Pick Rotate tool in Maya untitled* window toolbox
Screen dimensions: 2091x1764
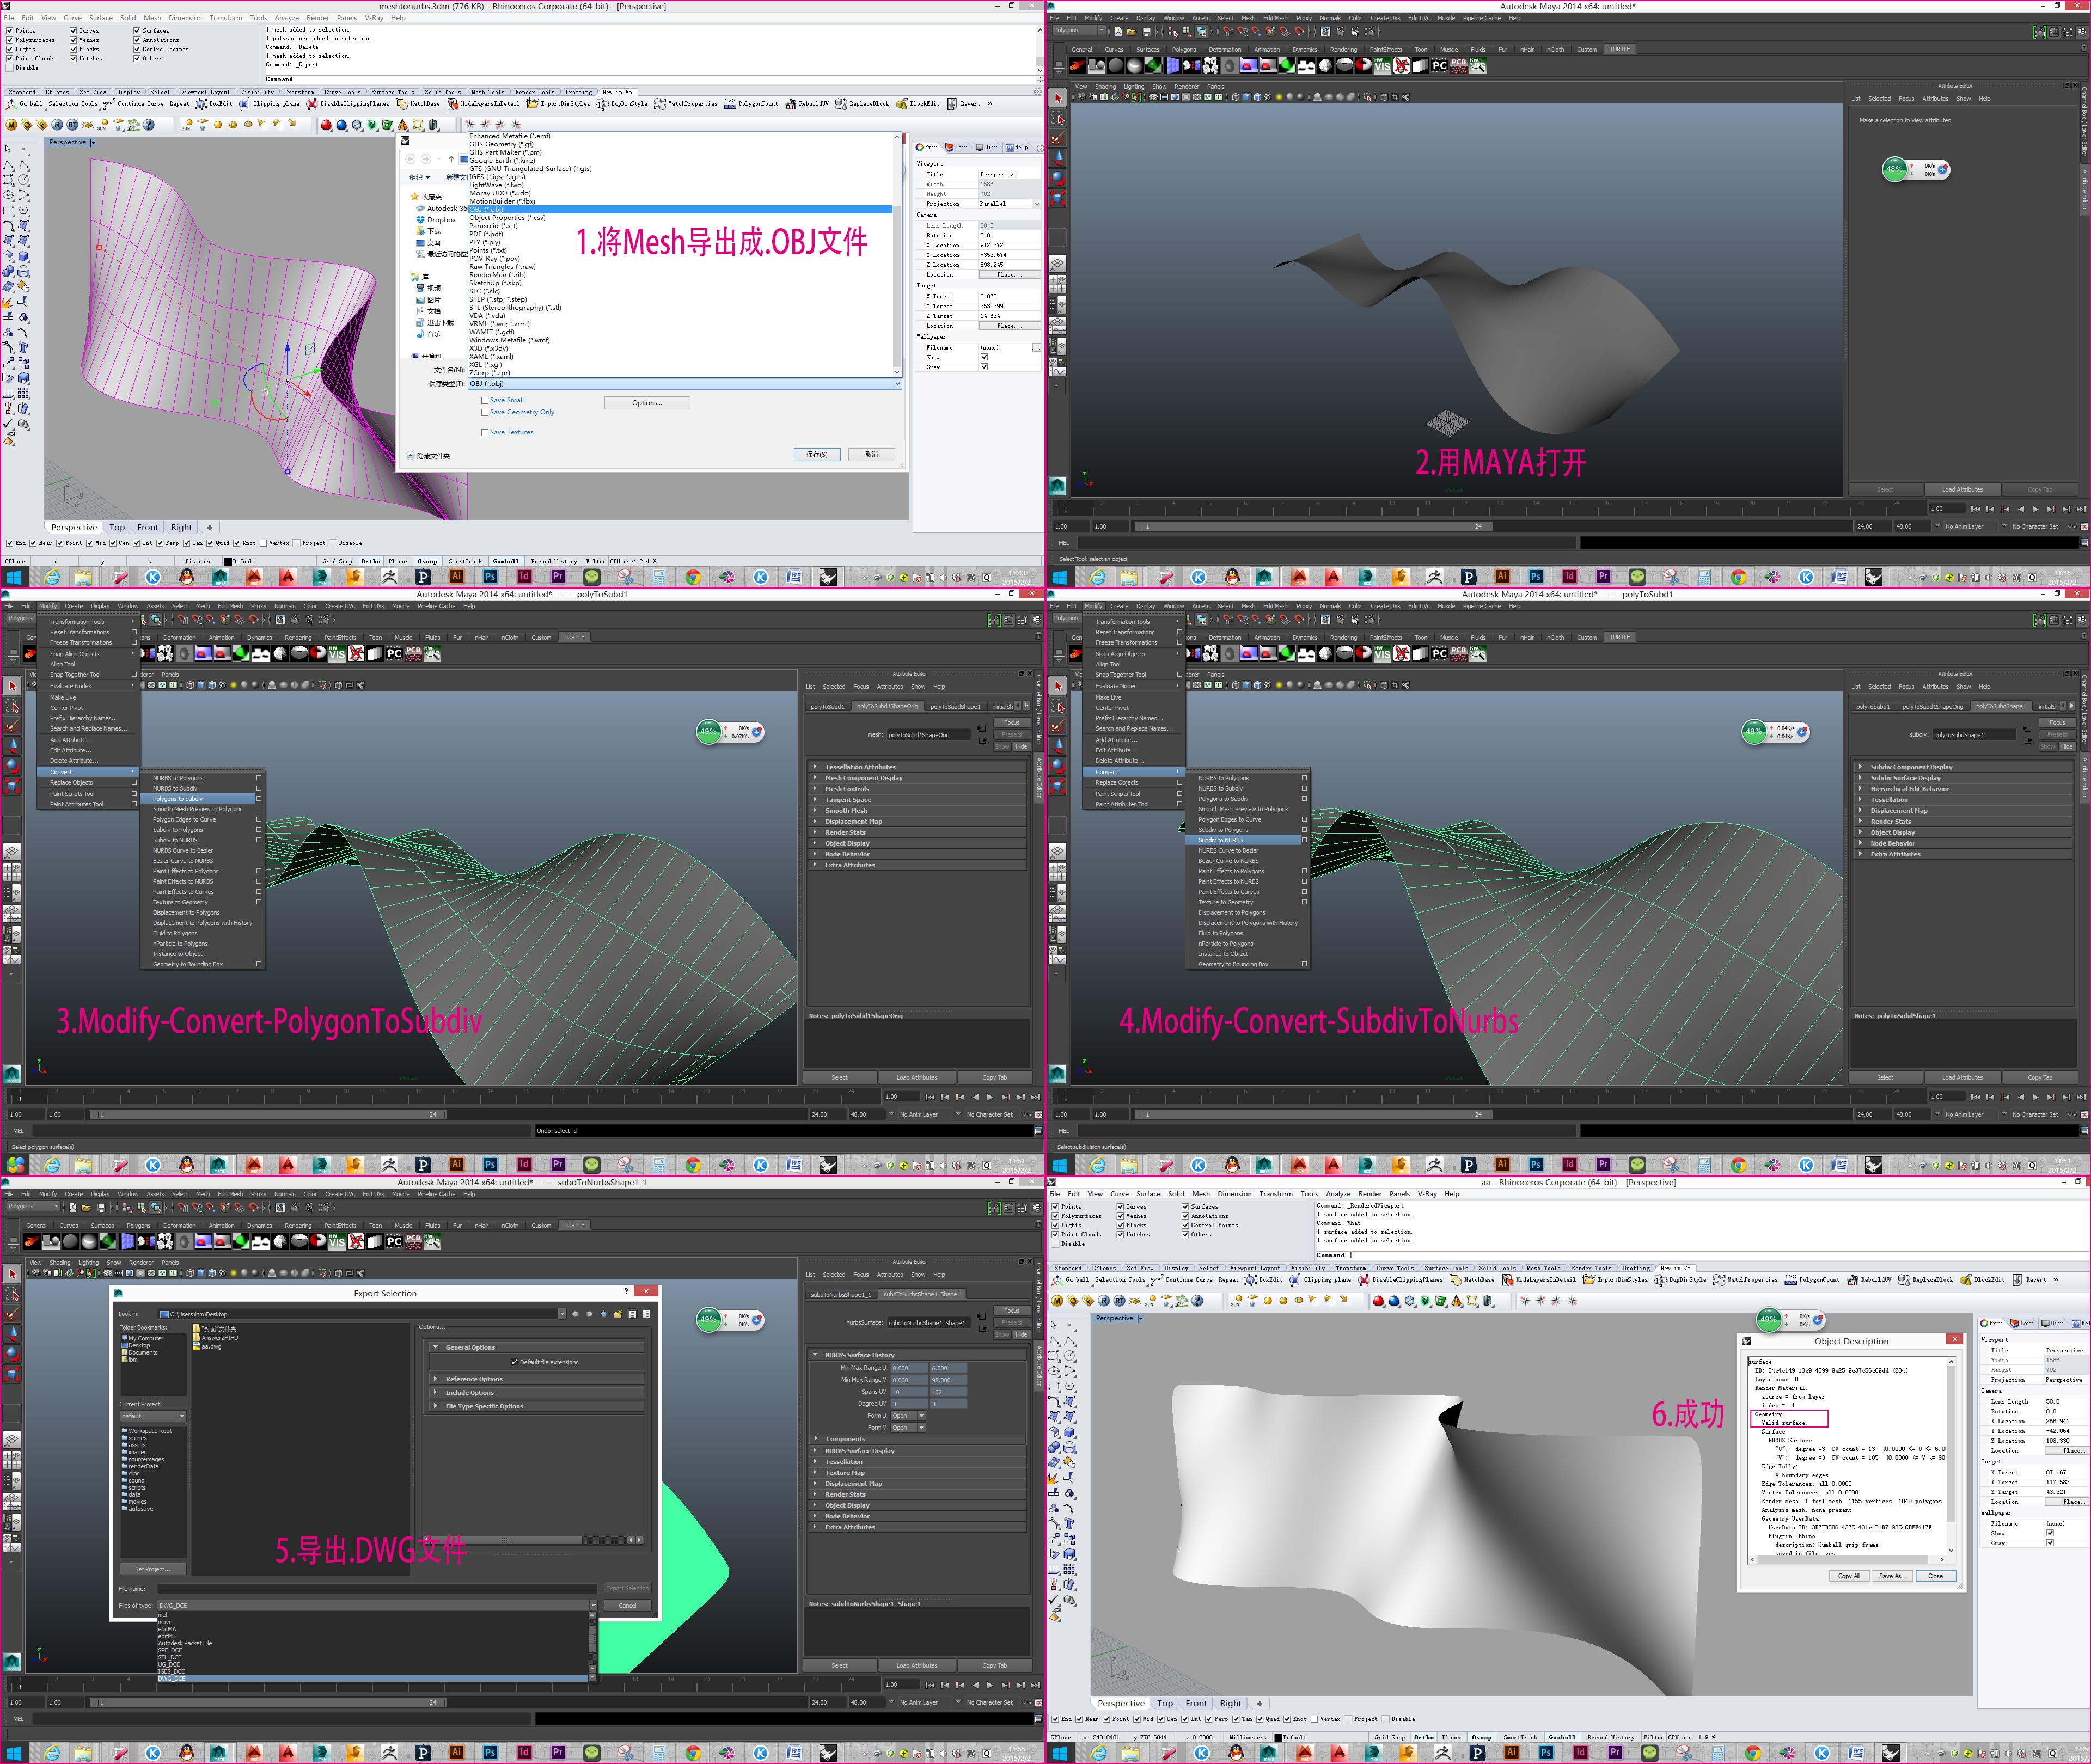click(1058, 177)
